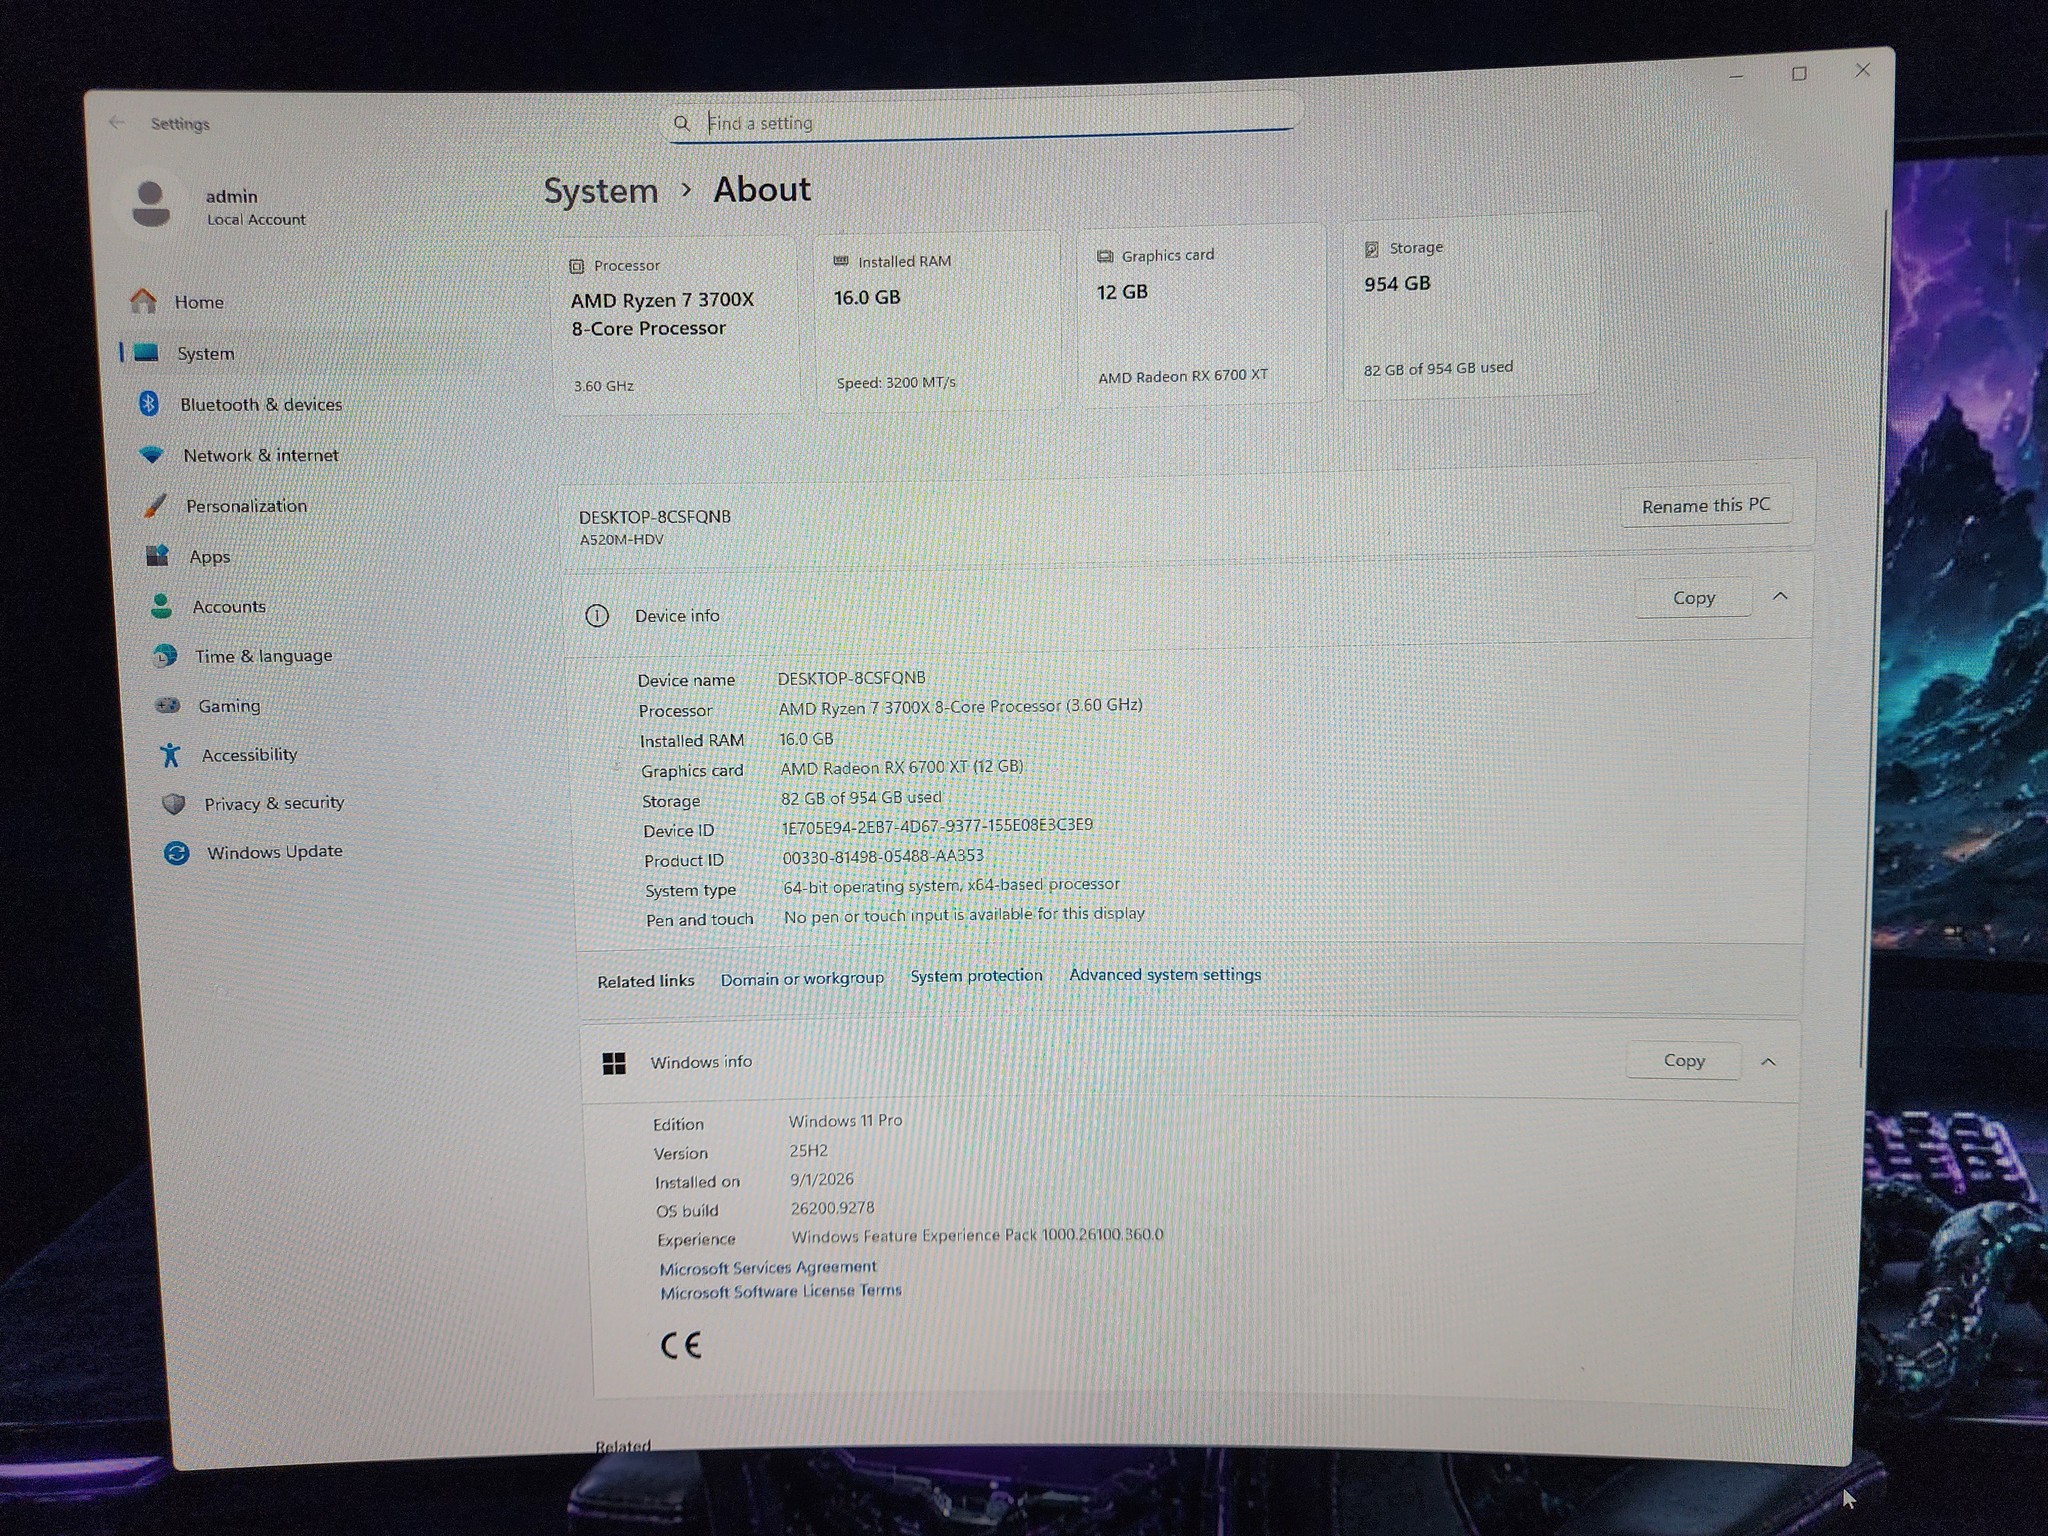Click device name DESKTOP-8CSFQNB in Device info
This screenshot has height=1536, width=2048.
(851, 678)
